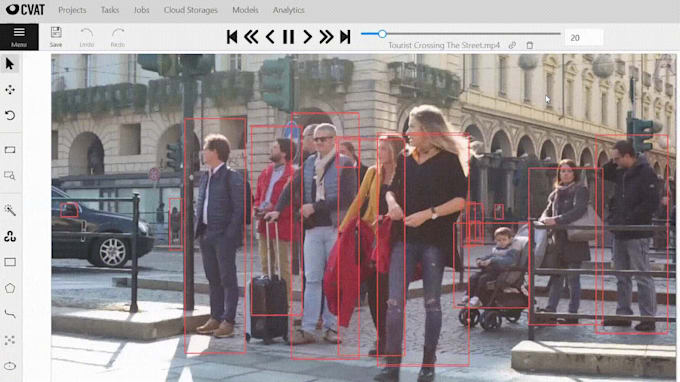Select the zoom region tool
The width and height of the screenshot is (680, 382).
tap(10, 176)
